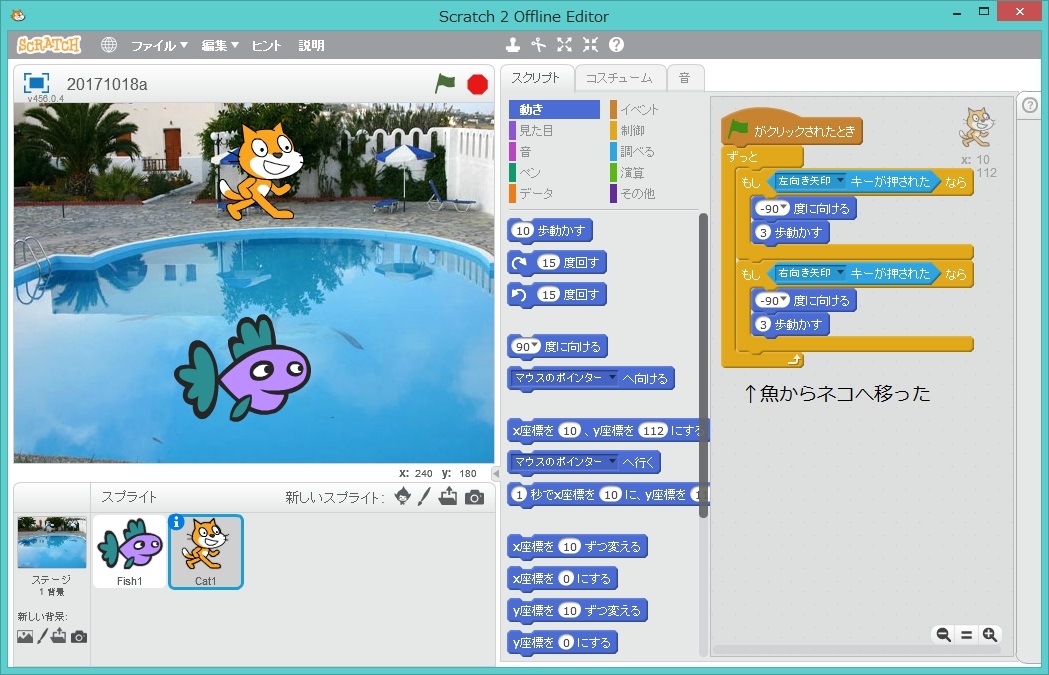Select the 制御 block category
The width and height of the screenshot is (1049, 675).
click(x=631, y=131)
